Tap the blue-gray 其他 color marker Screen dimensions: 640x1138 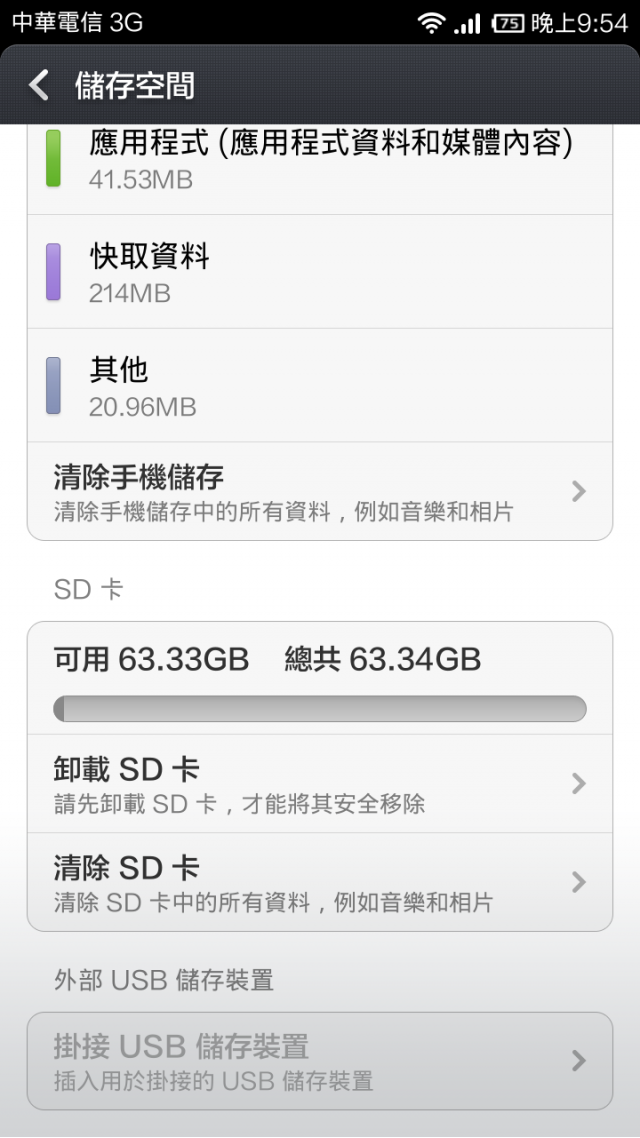pyautogui.click(x=53, y=385)
